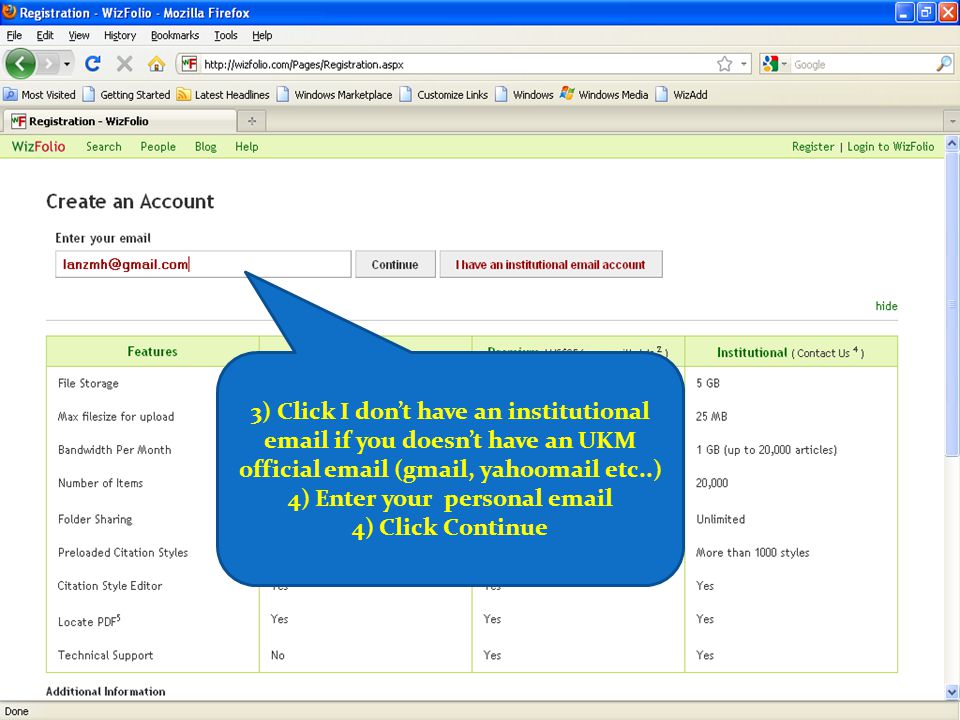This screenshot has height=720, width=960.
Task: Open the File menu
Action: [14, 36]
